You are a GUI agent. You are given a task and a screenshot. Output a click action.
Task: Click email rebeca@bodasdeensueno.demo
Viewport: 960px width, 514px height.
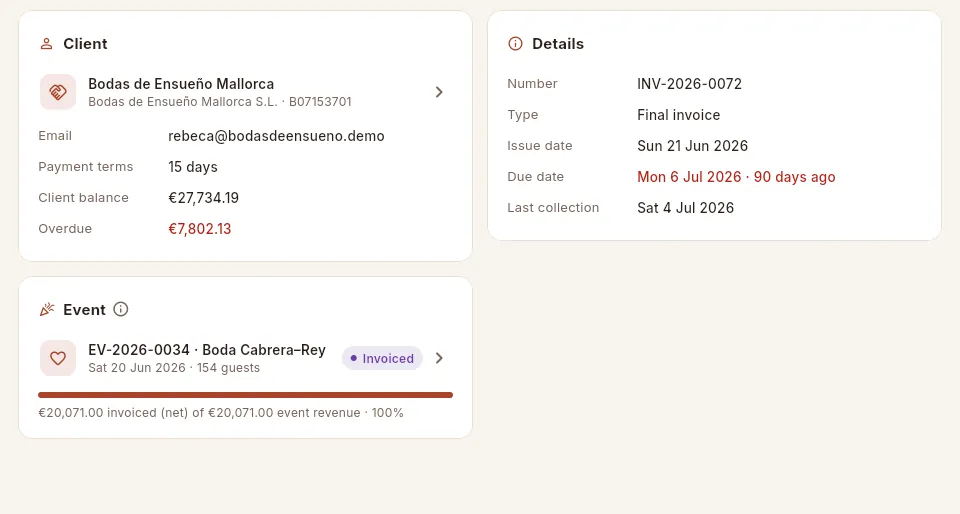276,136
